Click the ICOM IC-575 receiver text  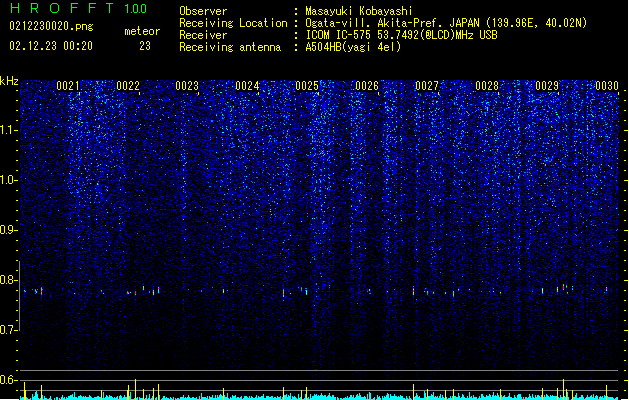[401, 35]
